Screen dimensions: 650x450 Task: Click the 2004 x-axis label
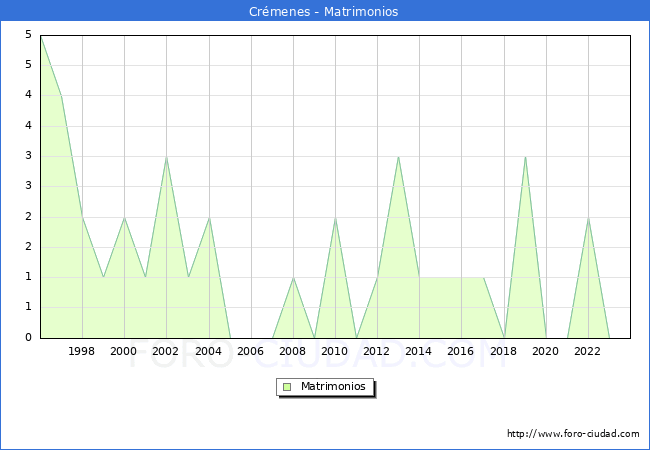pos(209,351)
